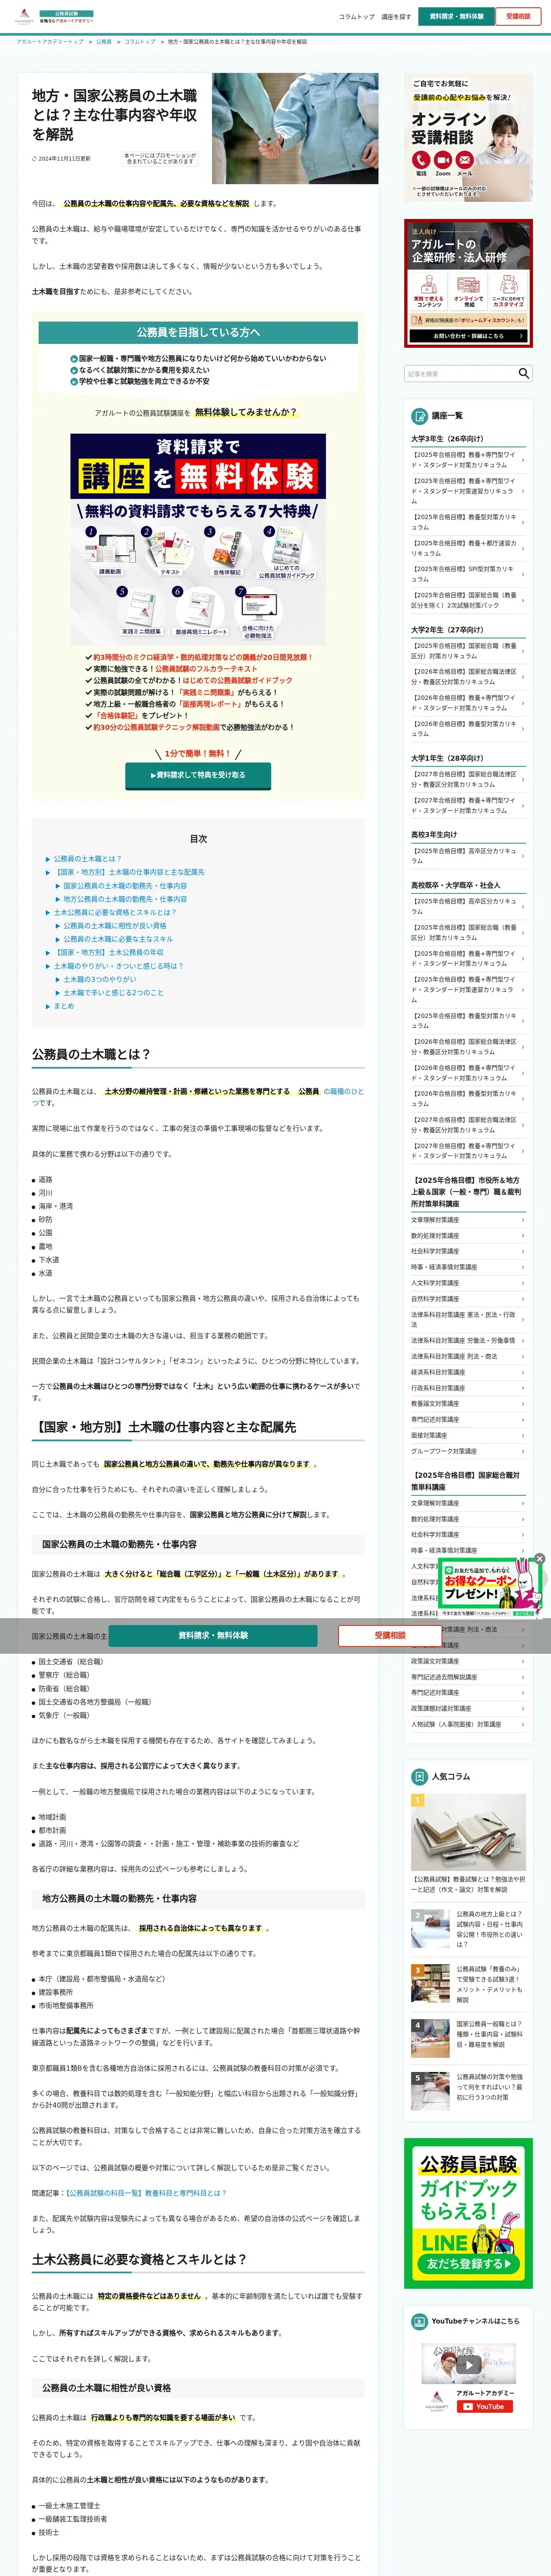Screen dimensions: 551x2576
Task: Jump to 公務員の土木職に相性が良い資格 in contents
Action: tap(115, 926)
